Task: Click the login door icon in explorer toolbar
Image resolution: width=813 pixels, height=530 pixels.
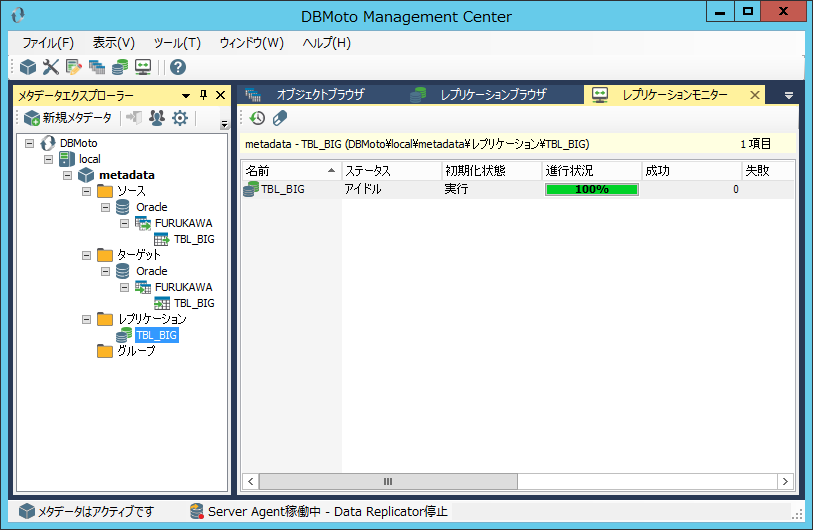Action: click(x=134, y=118)
